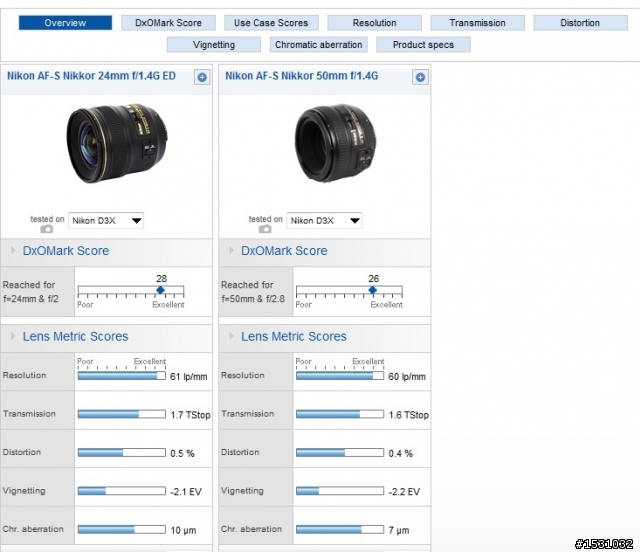The height and width of the screenshot is (552, 640).
Task: Click the '61 lp/mm' value
Action: tap(189, 376)
